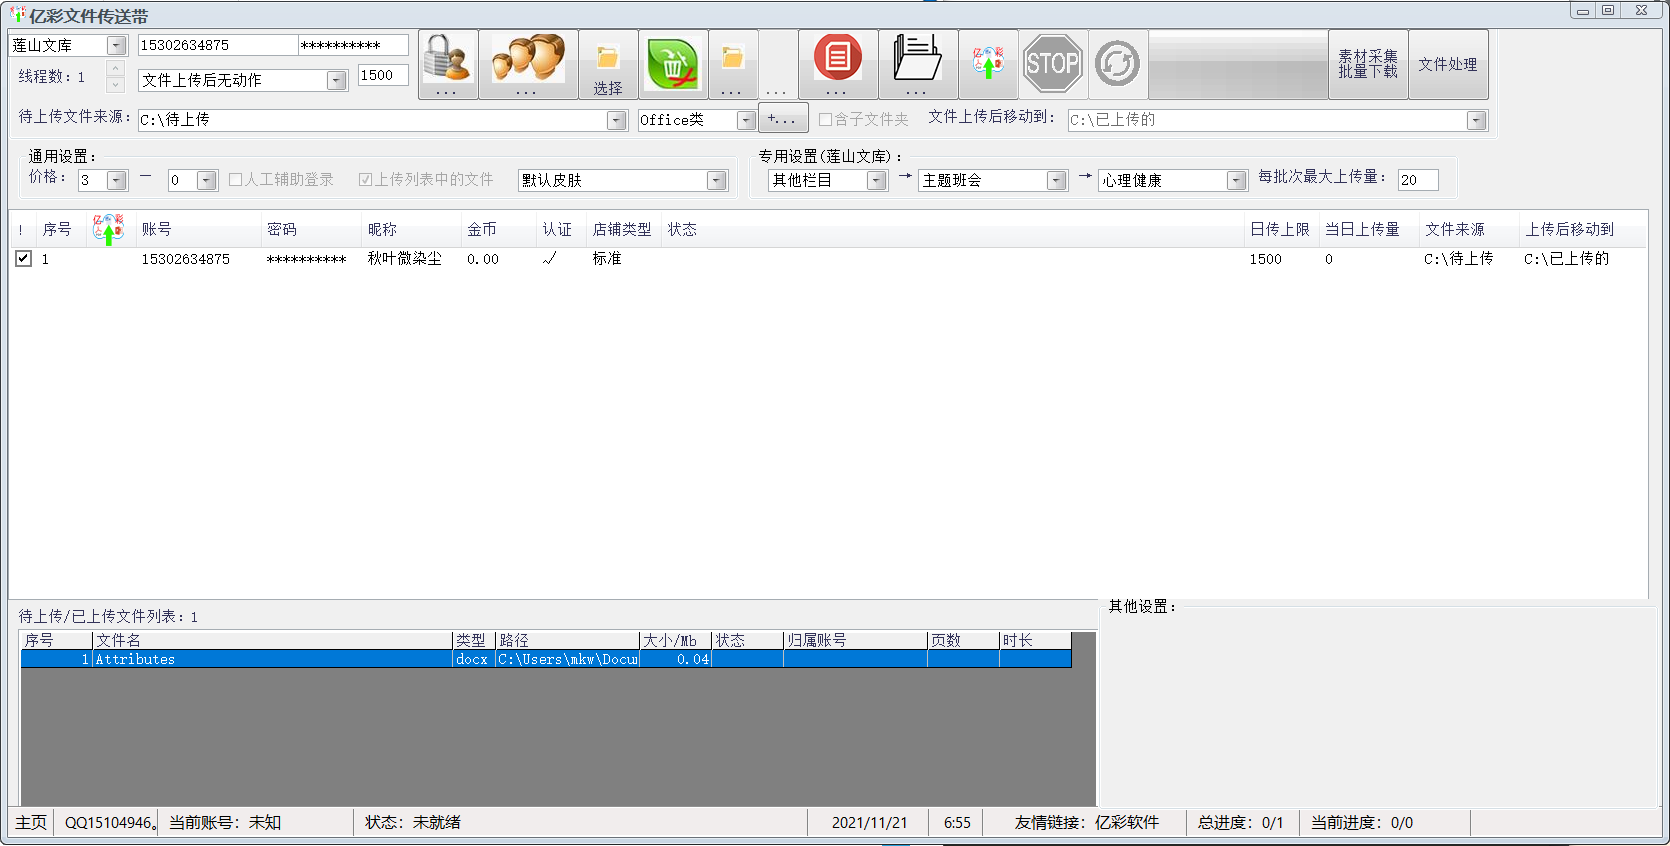The width and height of the screenshot is (1670, 846).
Task: Open the 其他栏目 category dropdown
Action: (877, 180)
